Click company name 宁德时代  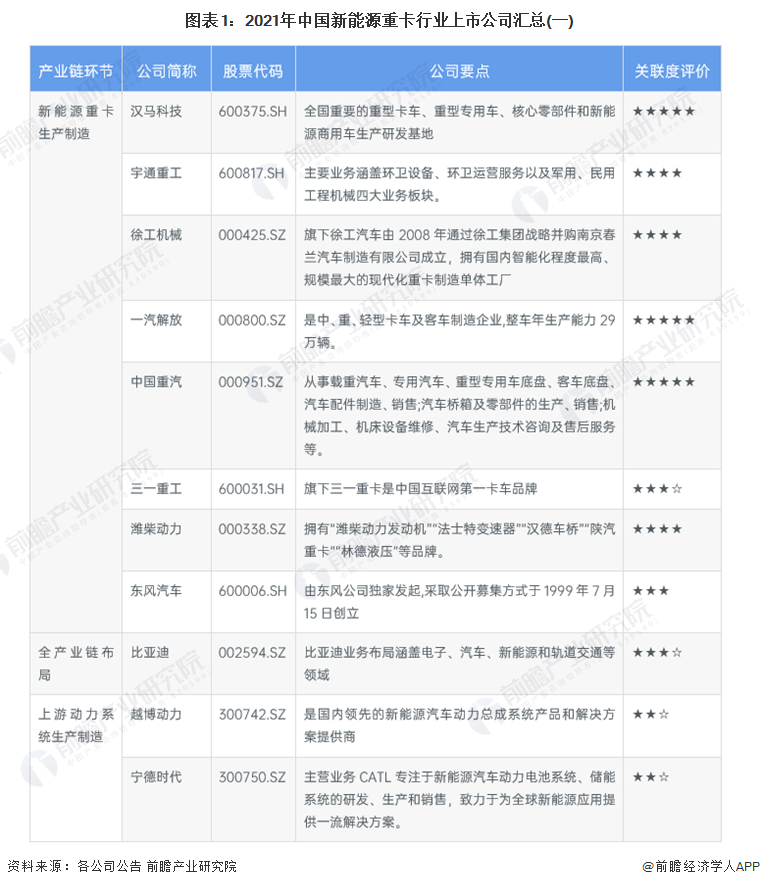[x=156, y=777]
